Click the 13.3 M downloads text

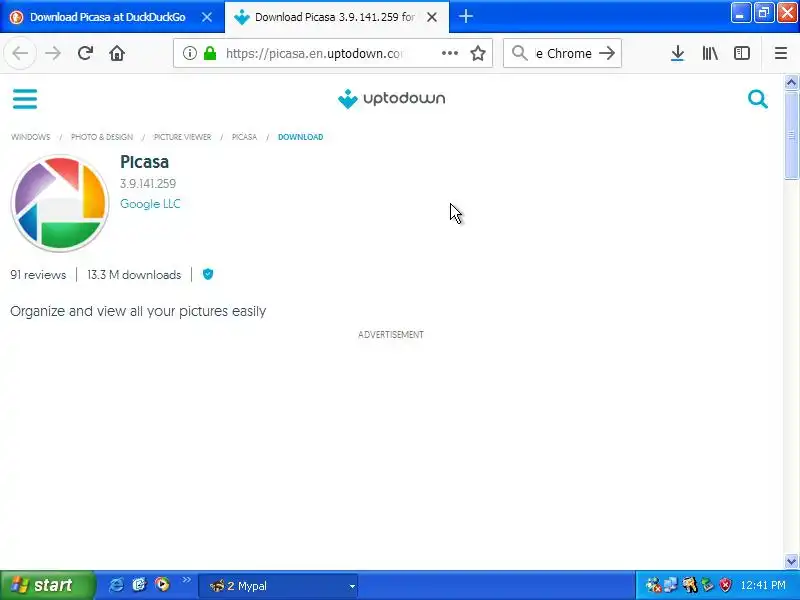134,274
